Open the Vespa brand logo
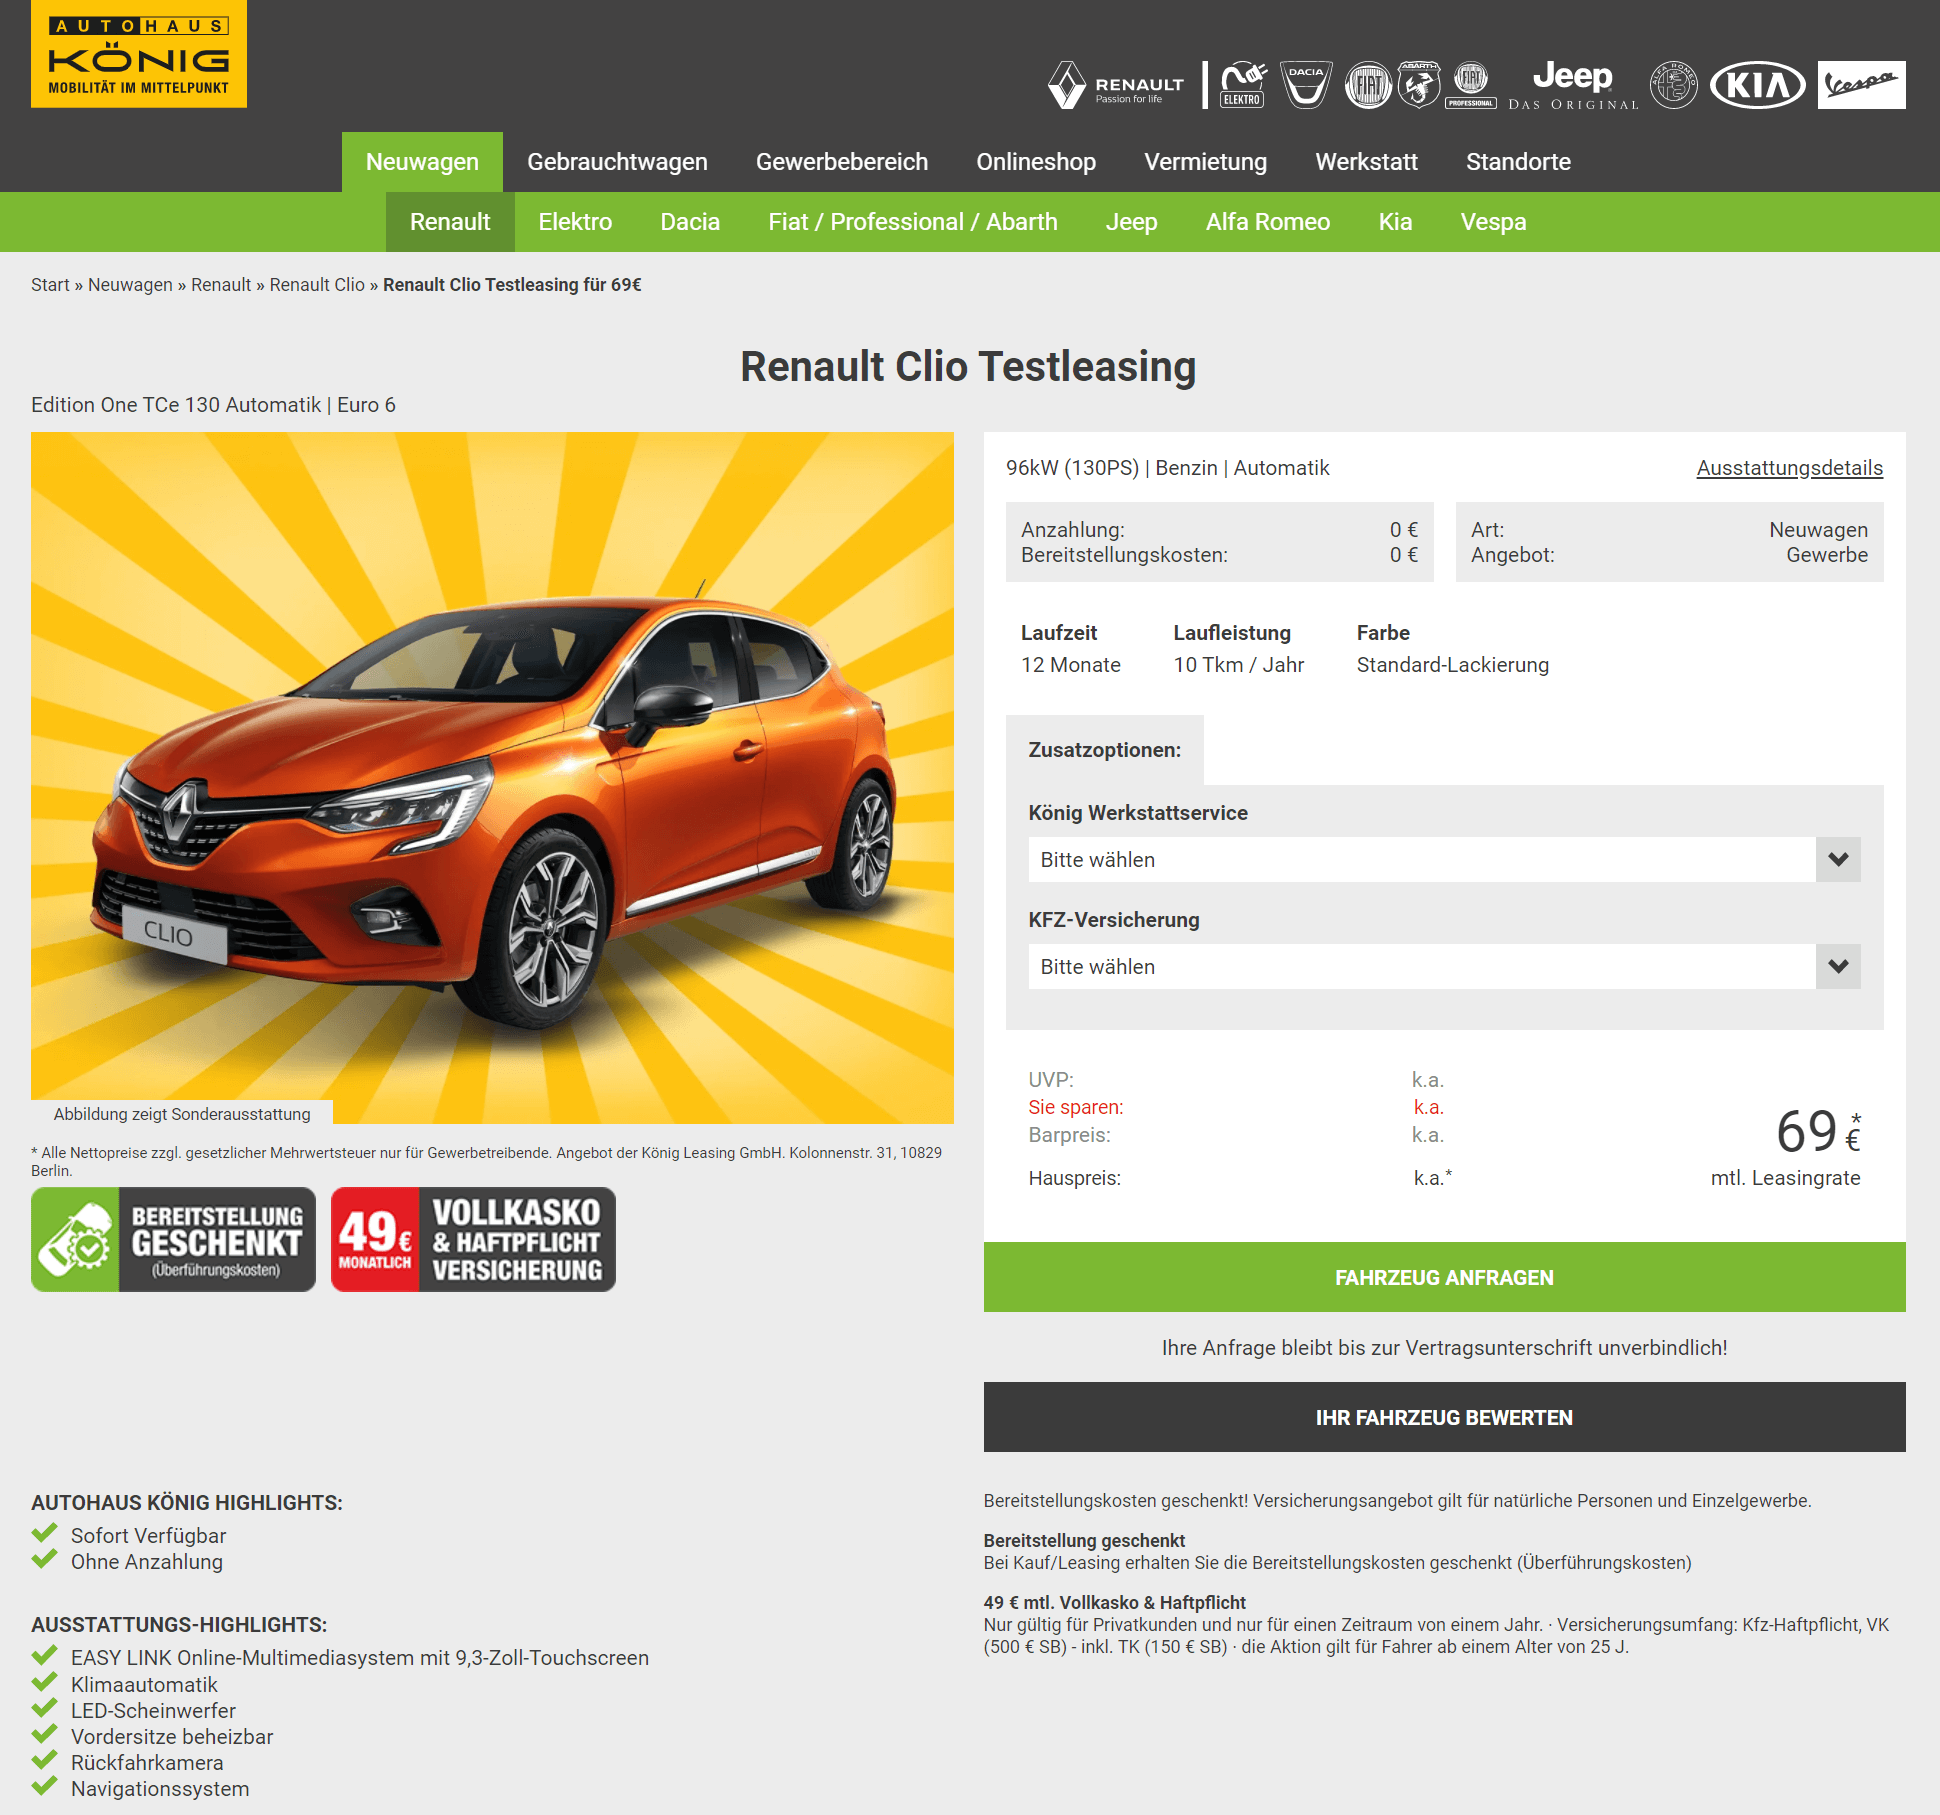 click(x=1862, y=85)
